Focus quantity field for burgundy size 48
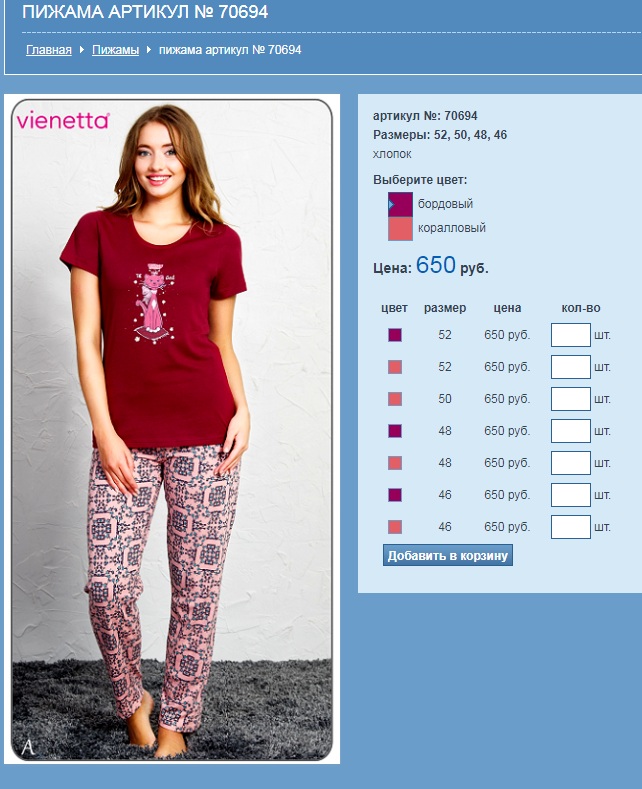 point(571,431)
